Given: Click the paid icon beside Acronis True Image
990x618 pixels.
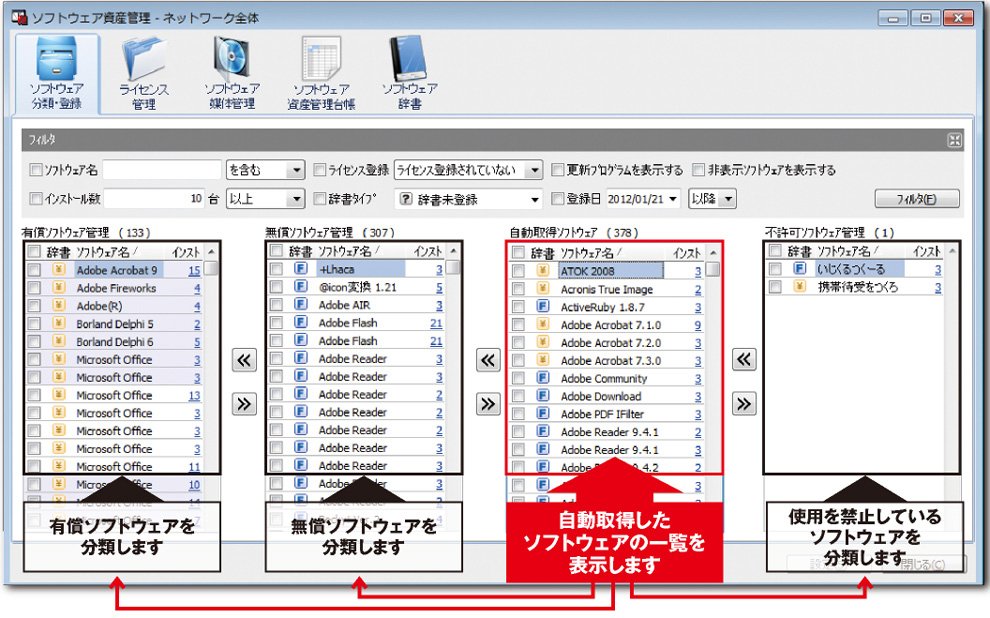Looking at the screenshot, I should (542, 288).
